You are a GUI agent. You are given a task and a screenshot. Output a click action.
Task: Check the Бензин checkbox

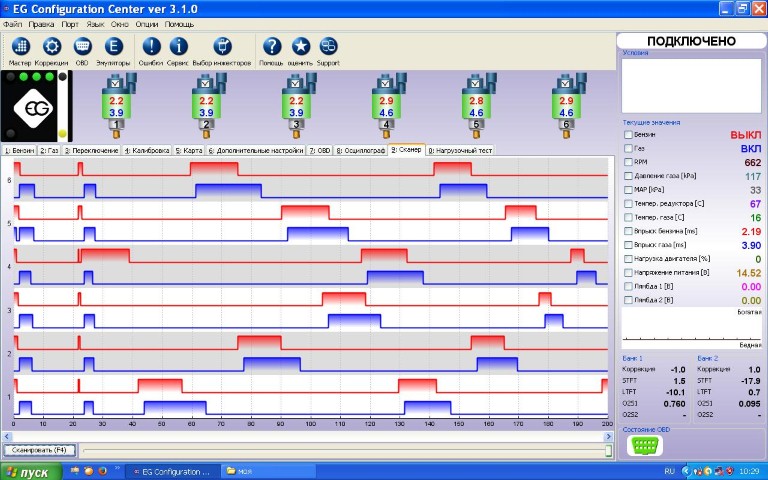tap(628, 134)
